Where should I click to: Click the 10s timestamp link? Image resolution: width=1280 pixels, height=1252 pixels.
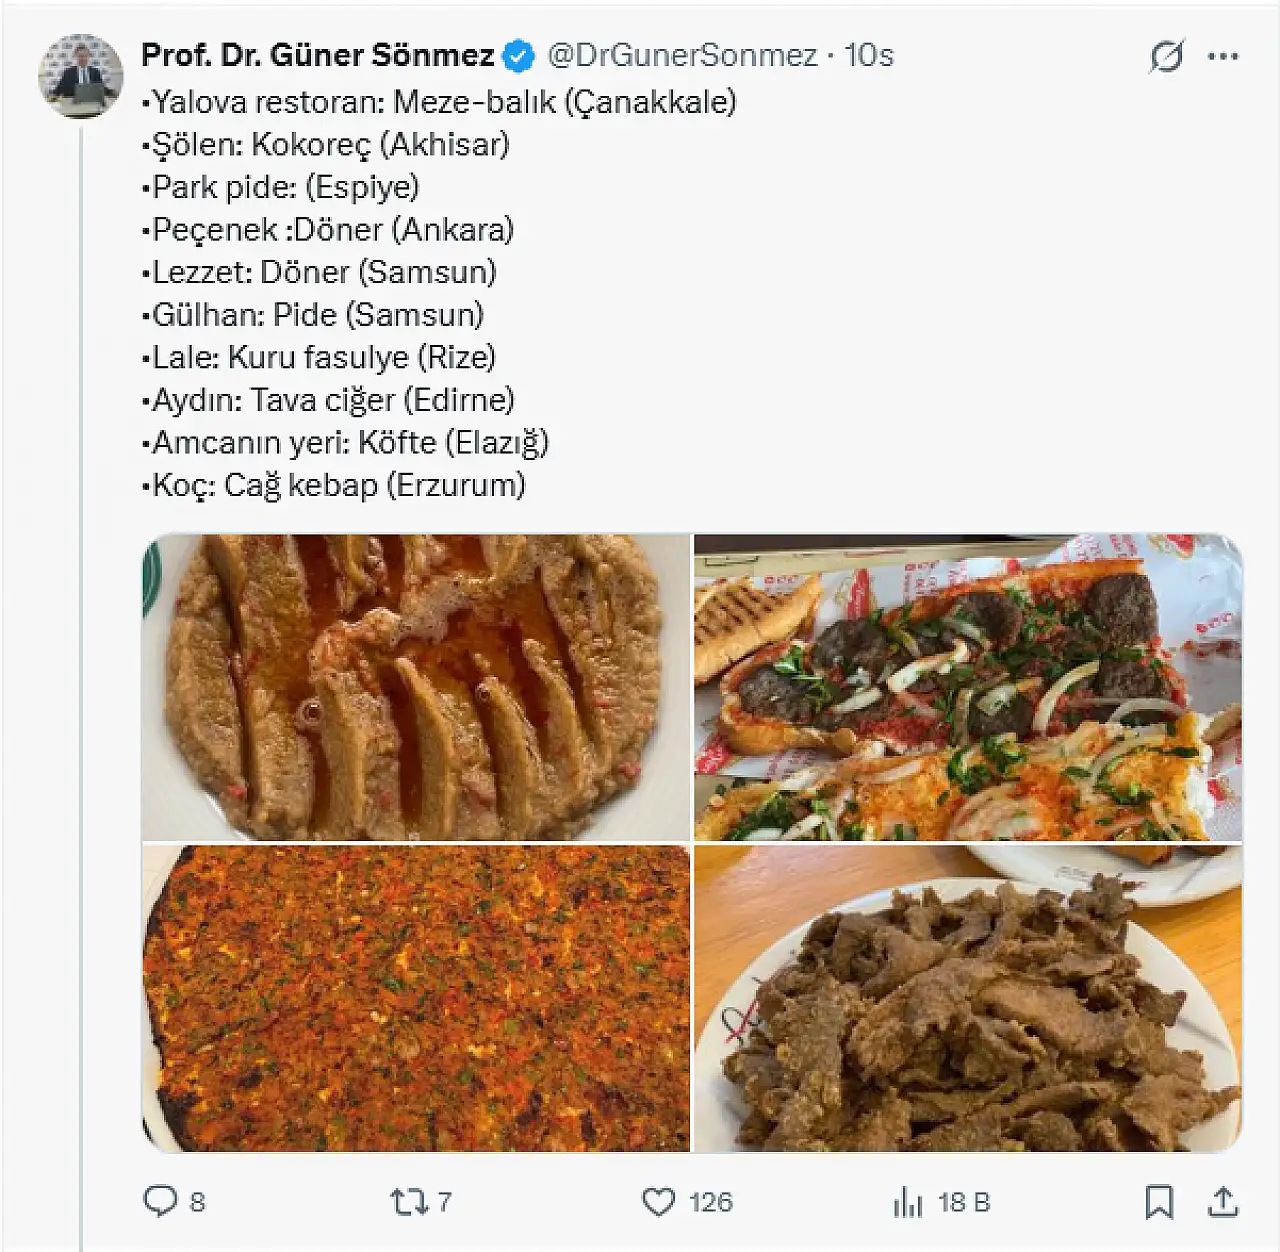(868, 55)
